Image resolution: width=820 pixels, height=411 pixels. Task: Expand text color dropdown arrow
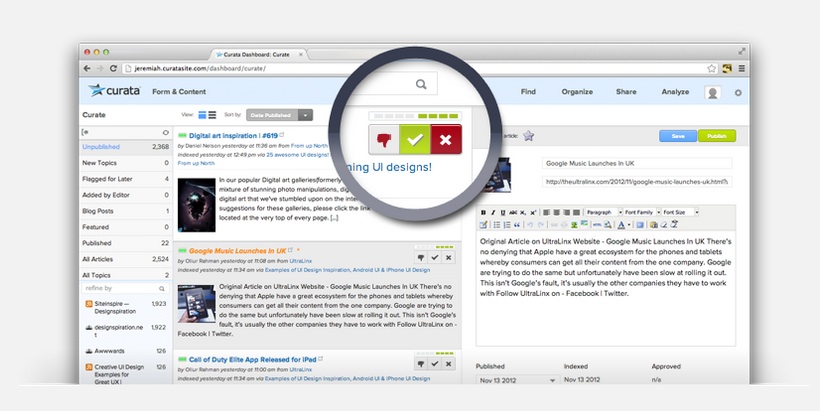[x=629, y=225]
